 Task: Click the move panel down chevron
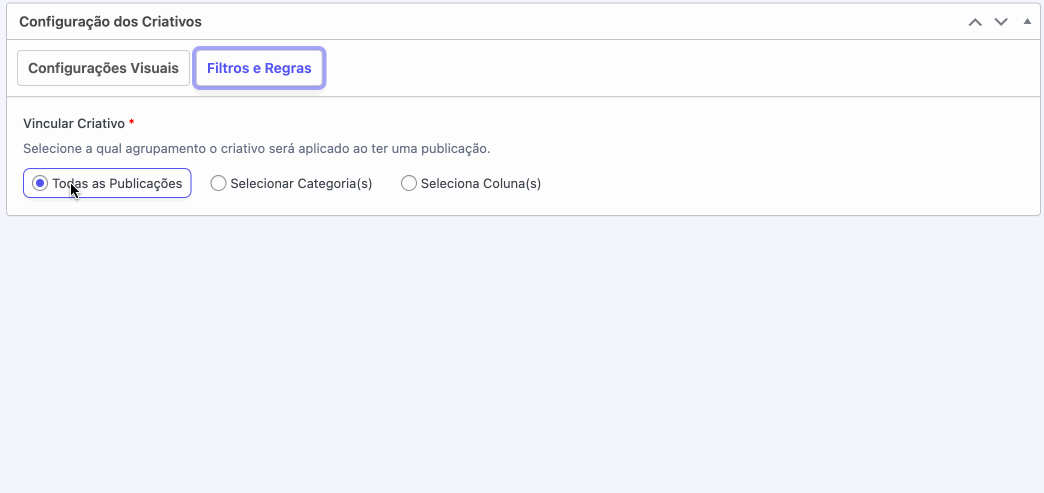click(1001, 22)
